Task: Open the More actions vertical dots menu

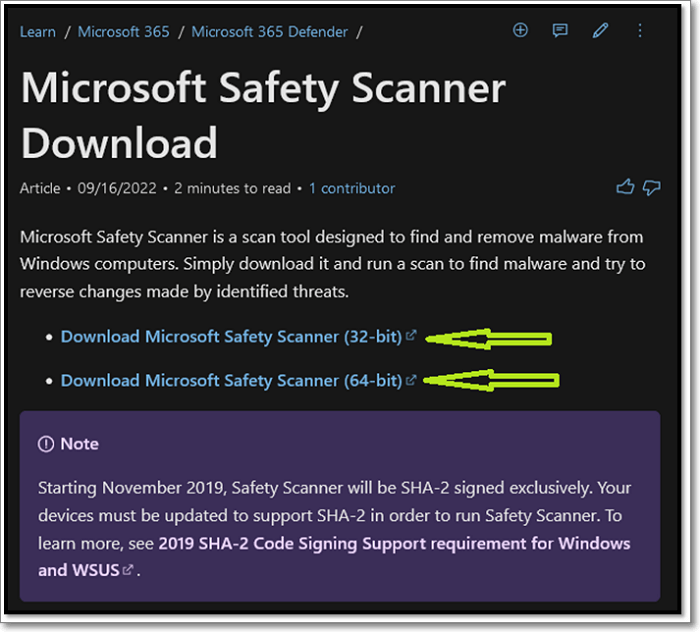Action: pos(641,30)
